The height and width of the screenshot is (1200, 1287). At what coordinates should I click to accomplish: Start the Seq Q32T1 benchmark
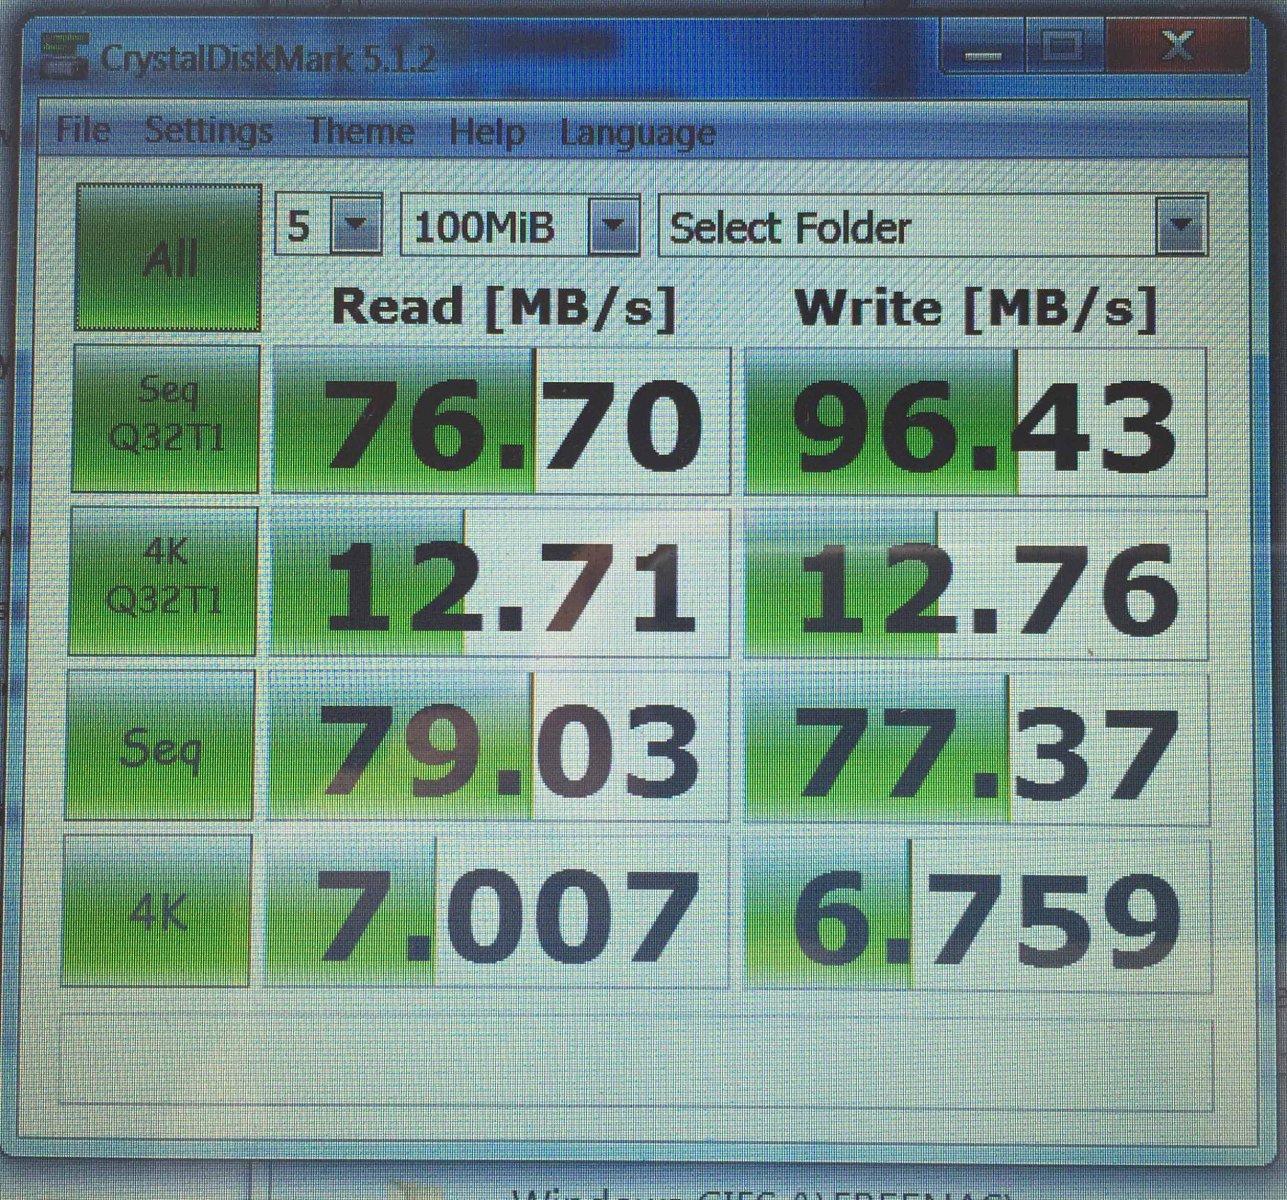point(166,419)
